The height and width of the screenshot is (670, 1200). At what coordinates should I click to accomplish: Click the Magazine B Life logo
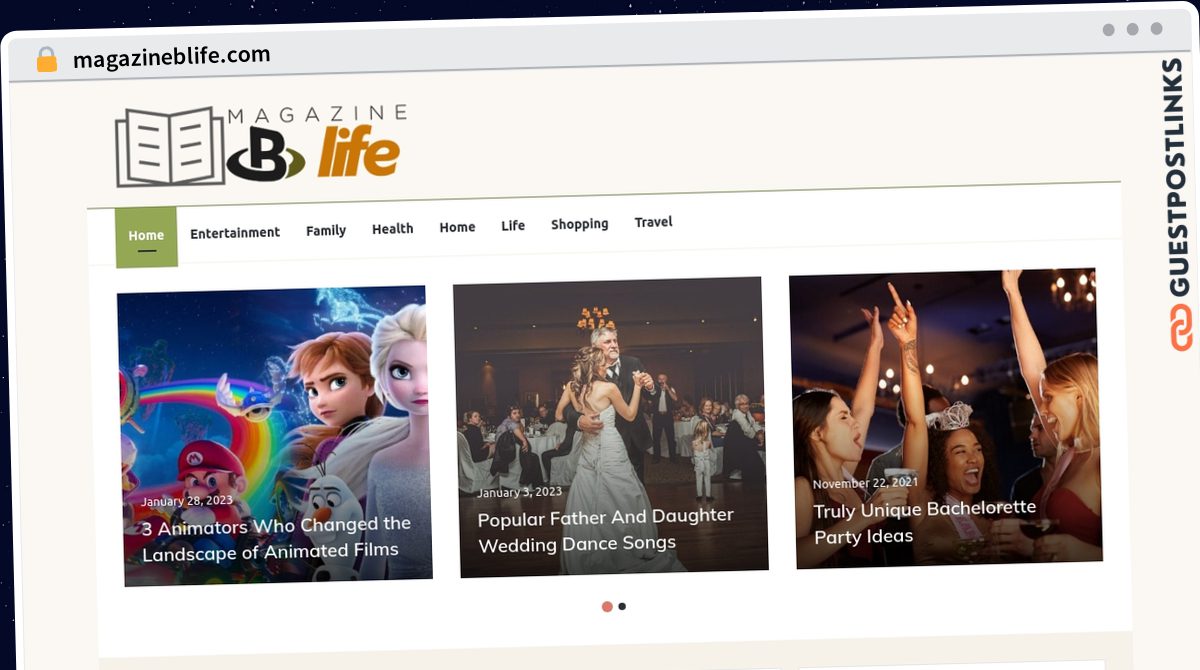click(262, 145)
